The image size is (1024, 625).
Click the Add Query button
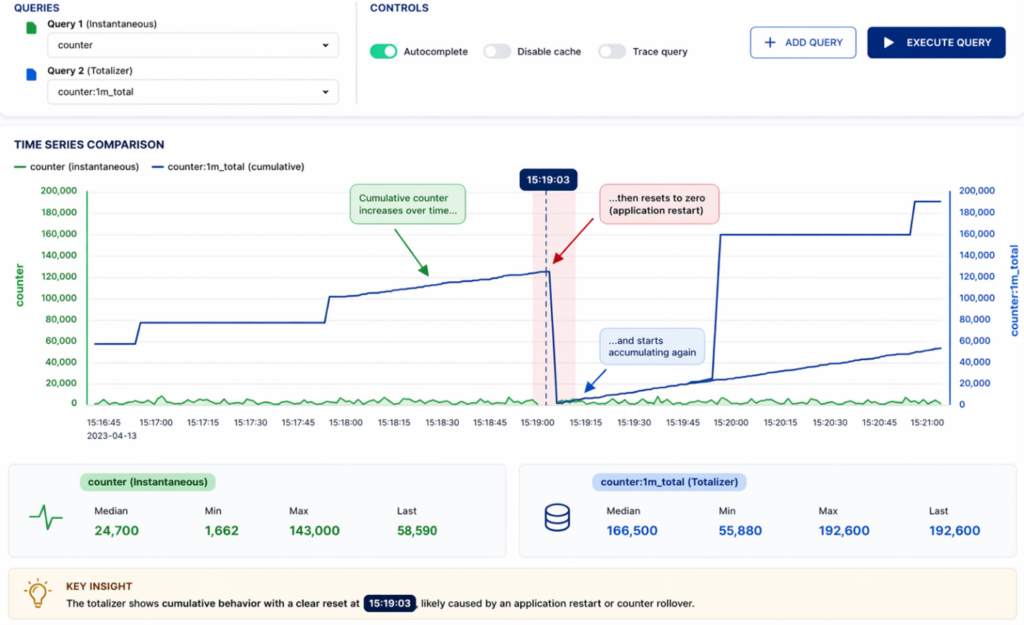tap(803, 43)
